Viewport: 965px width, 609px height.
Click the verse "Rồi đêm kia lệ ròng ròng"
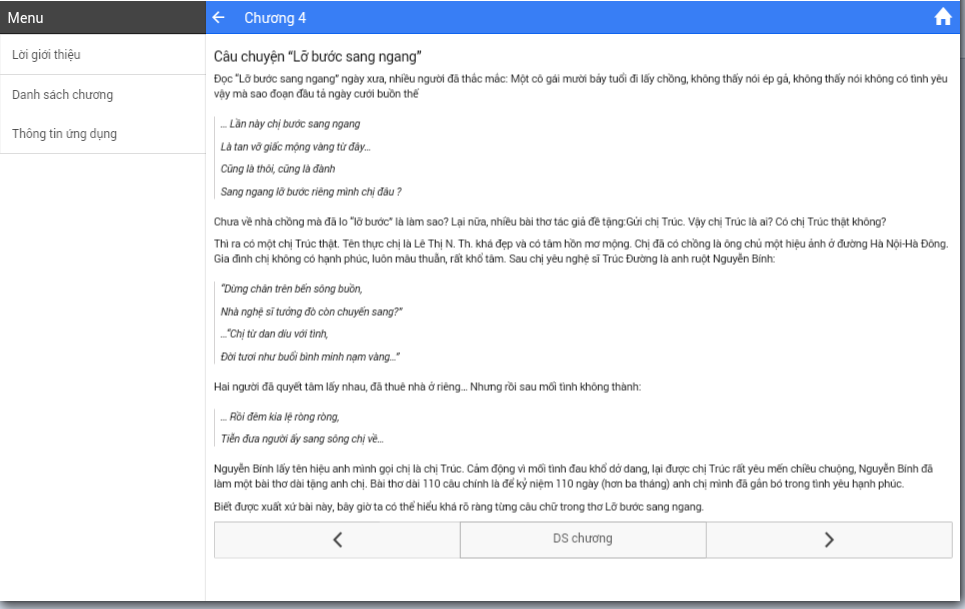[280, 416]
